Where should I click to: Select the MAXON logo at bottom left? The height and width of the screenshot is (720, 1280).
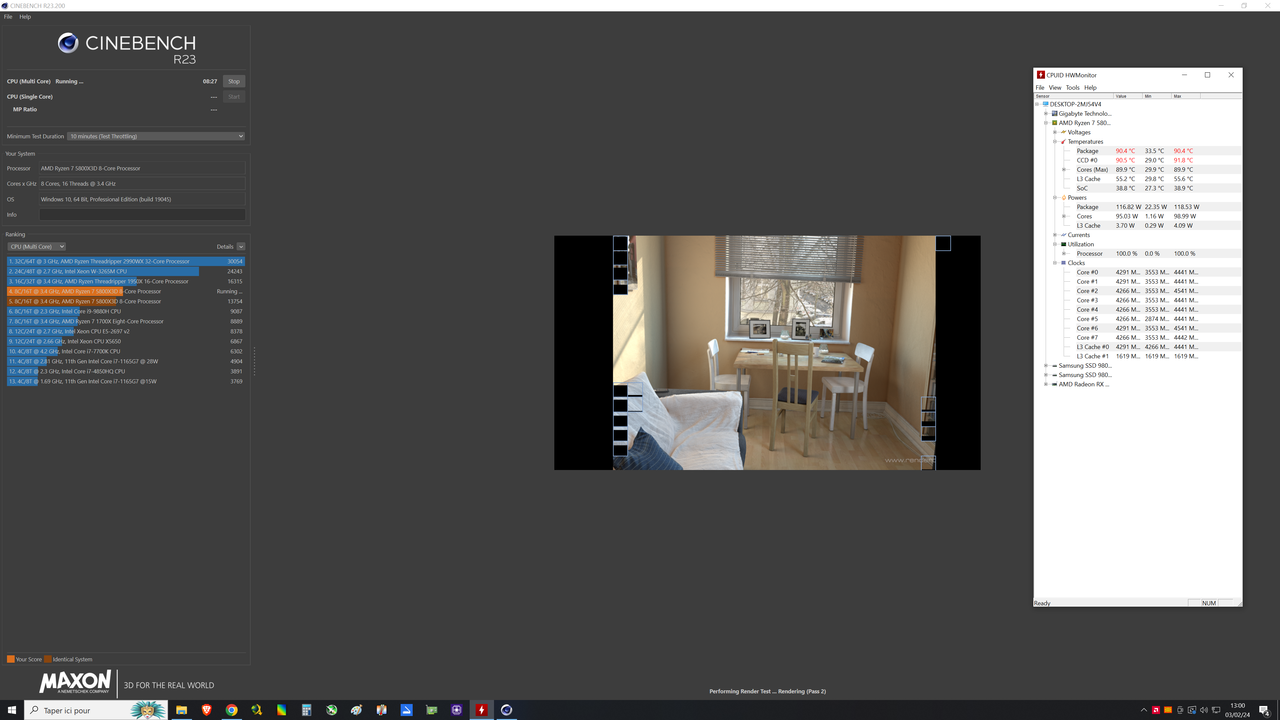point(77,682)
